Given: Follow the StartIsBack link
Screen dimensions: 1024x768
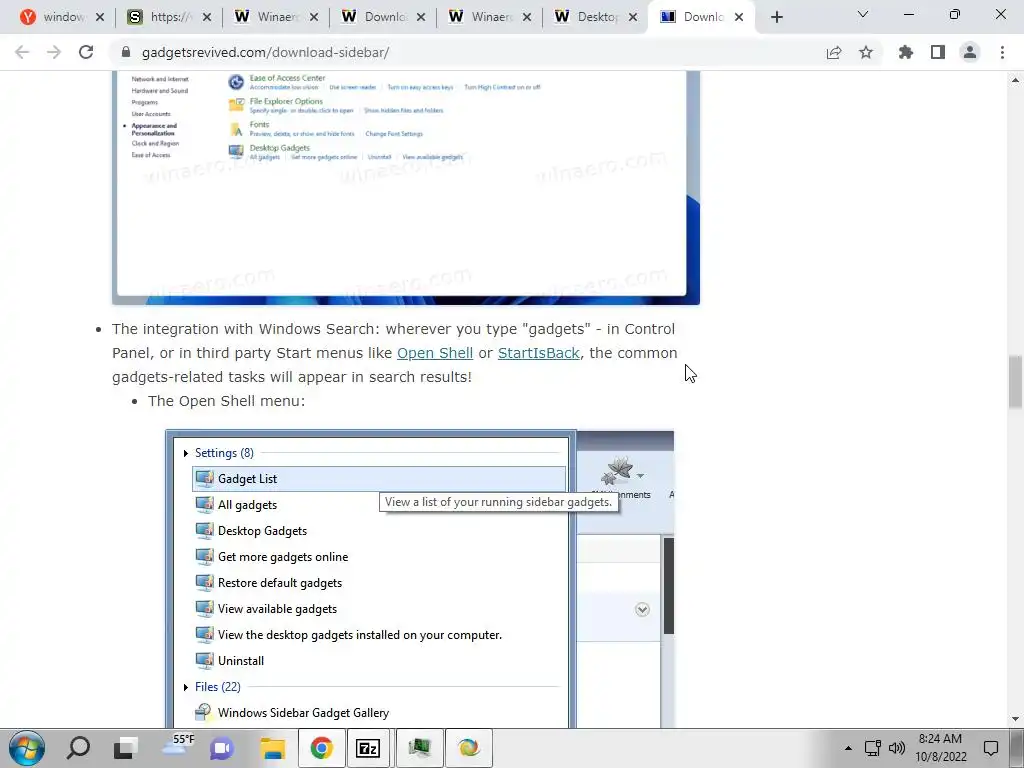Looking at the screenshot, I should (539, 353).
